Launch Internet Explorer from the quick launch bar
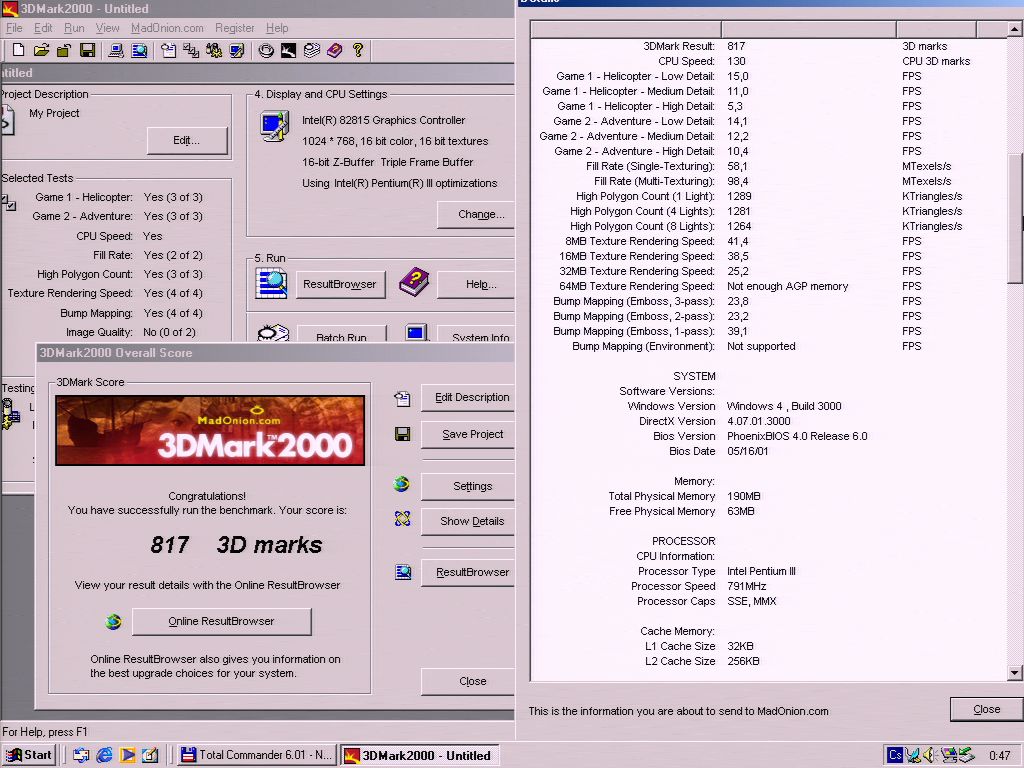The width and height of the screenshot is (1024, 768). click(x=104, y=755)
